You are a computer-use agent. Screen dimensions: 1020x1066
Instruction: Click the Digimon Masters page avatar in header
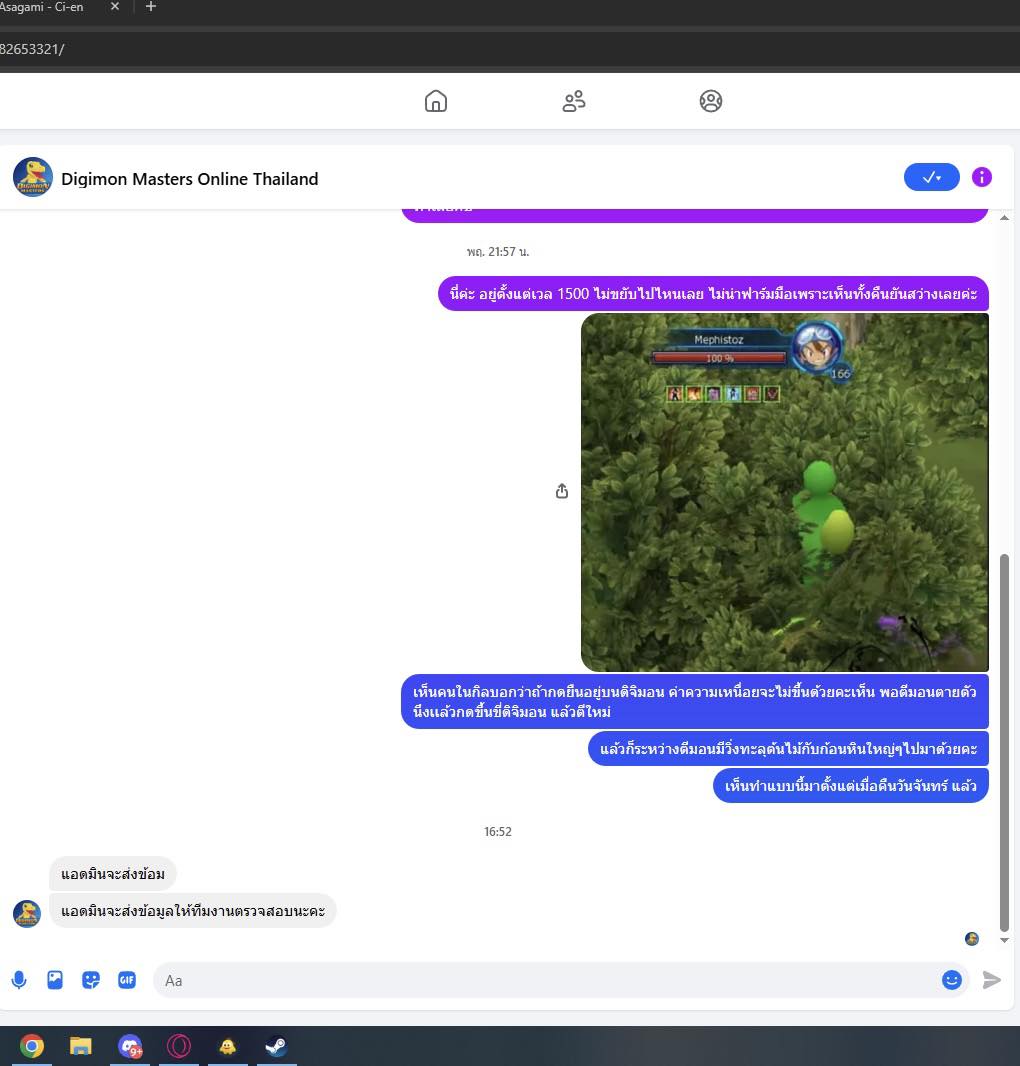[33, 178]
